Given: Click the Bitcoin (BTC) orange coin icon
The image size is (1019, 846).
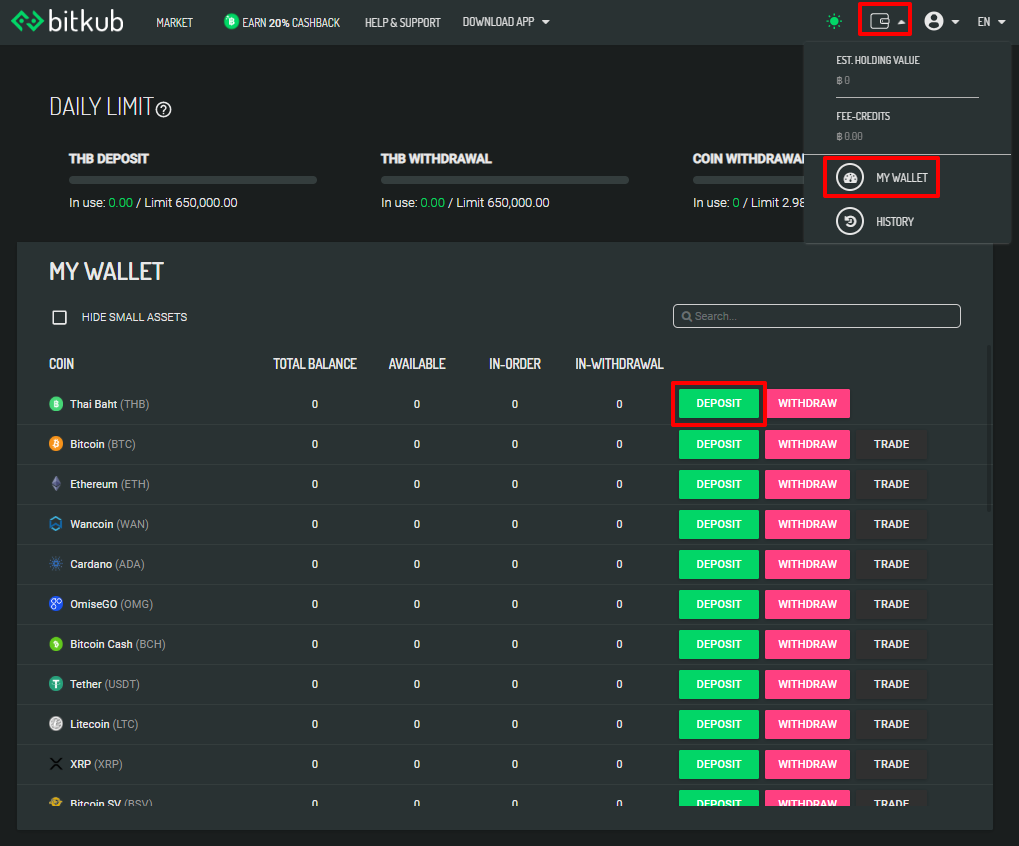Looking at the screenshot, I should click(56, 444).
